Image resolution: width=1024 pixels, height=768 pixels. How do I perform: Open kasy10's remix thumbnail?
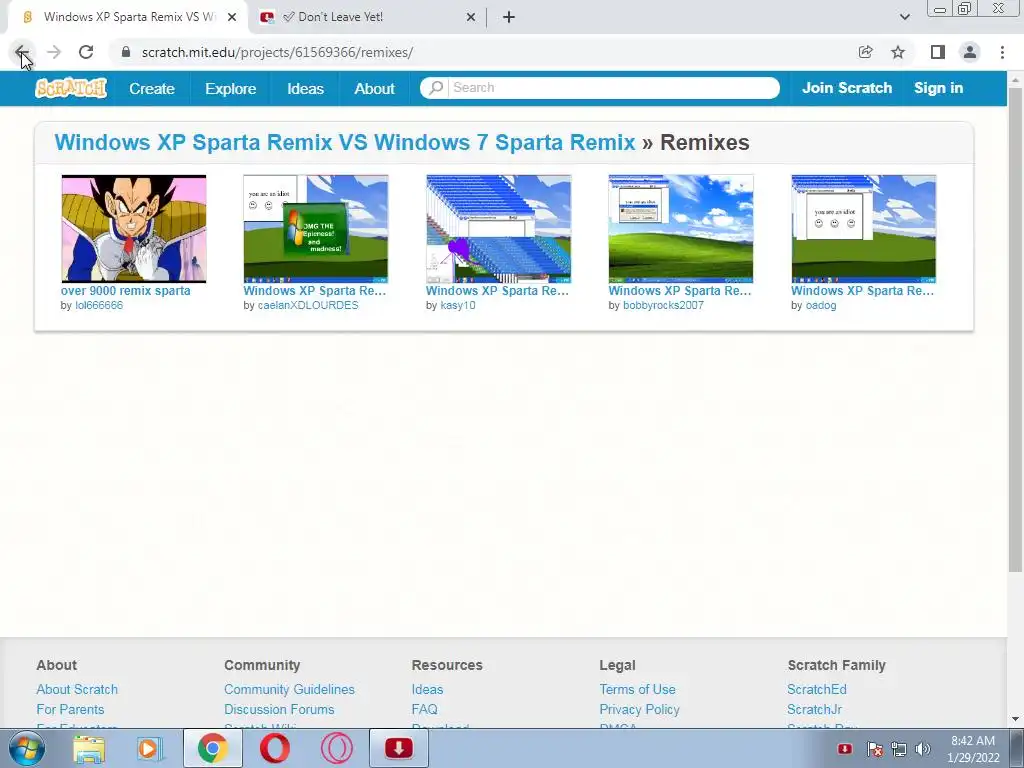tap(498, 229)
